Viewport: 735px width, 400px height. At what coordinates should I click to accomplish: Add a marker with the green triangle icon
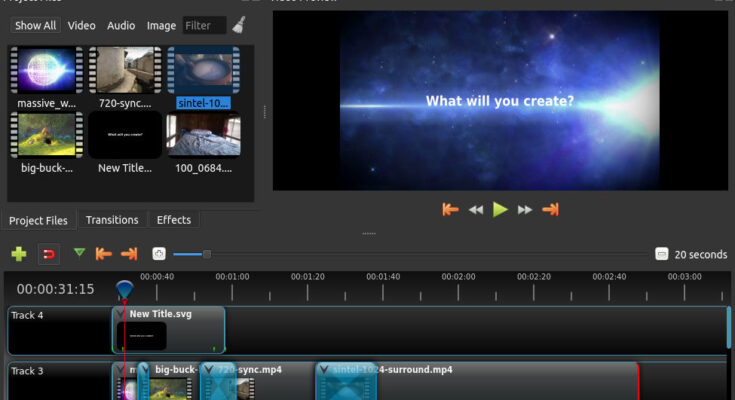(x=79, y=253)
